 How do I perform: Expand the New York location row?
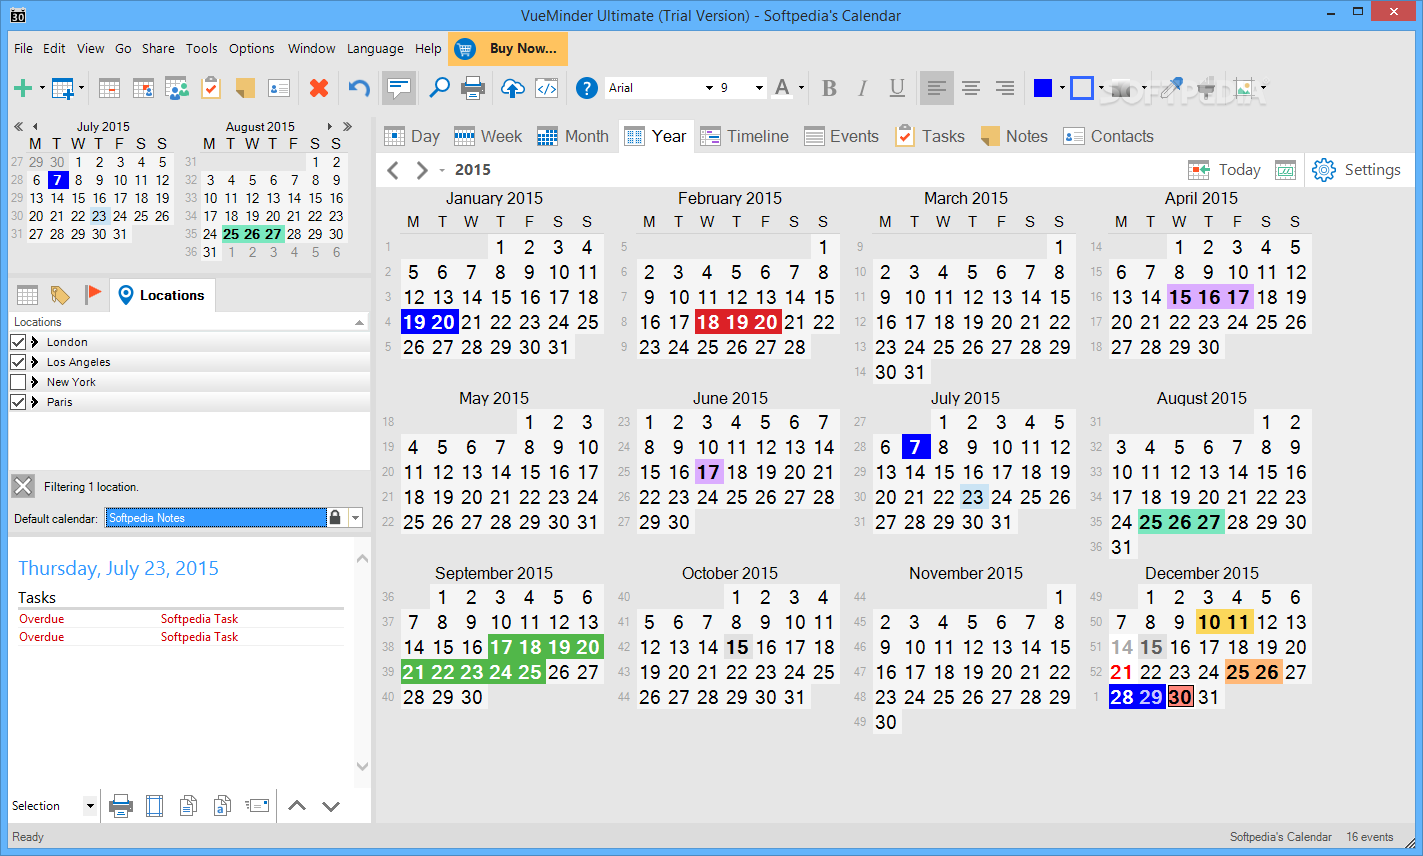(35, 382)
